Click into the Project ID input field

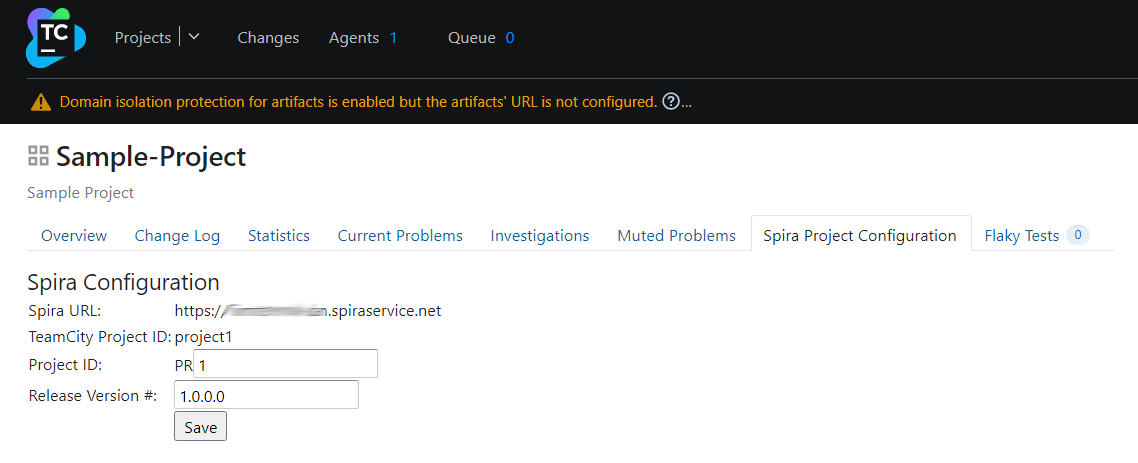point(285,364)
